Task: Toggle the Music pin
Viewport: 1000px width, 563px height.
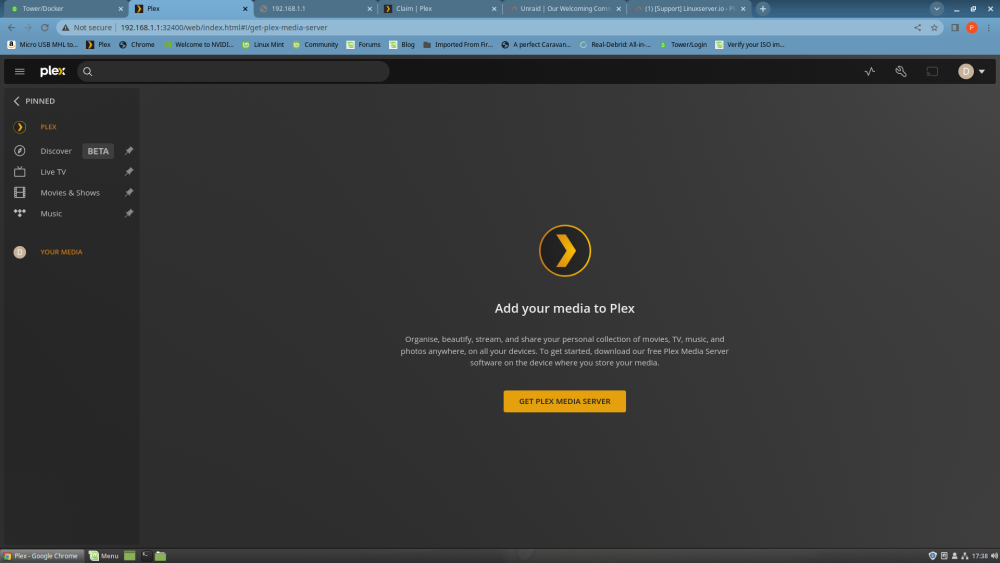Action: click(x=129, y=214)
